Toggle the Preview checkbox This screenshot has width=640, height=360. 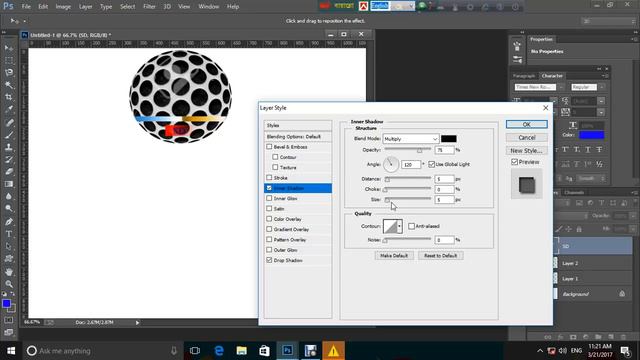pos(514,162)
